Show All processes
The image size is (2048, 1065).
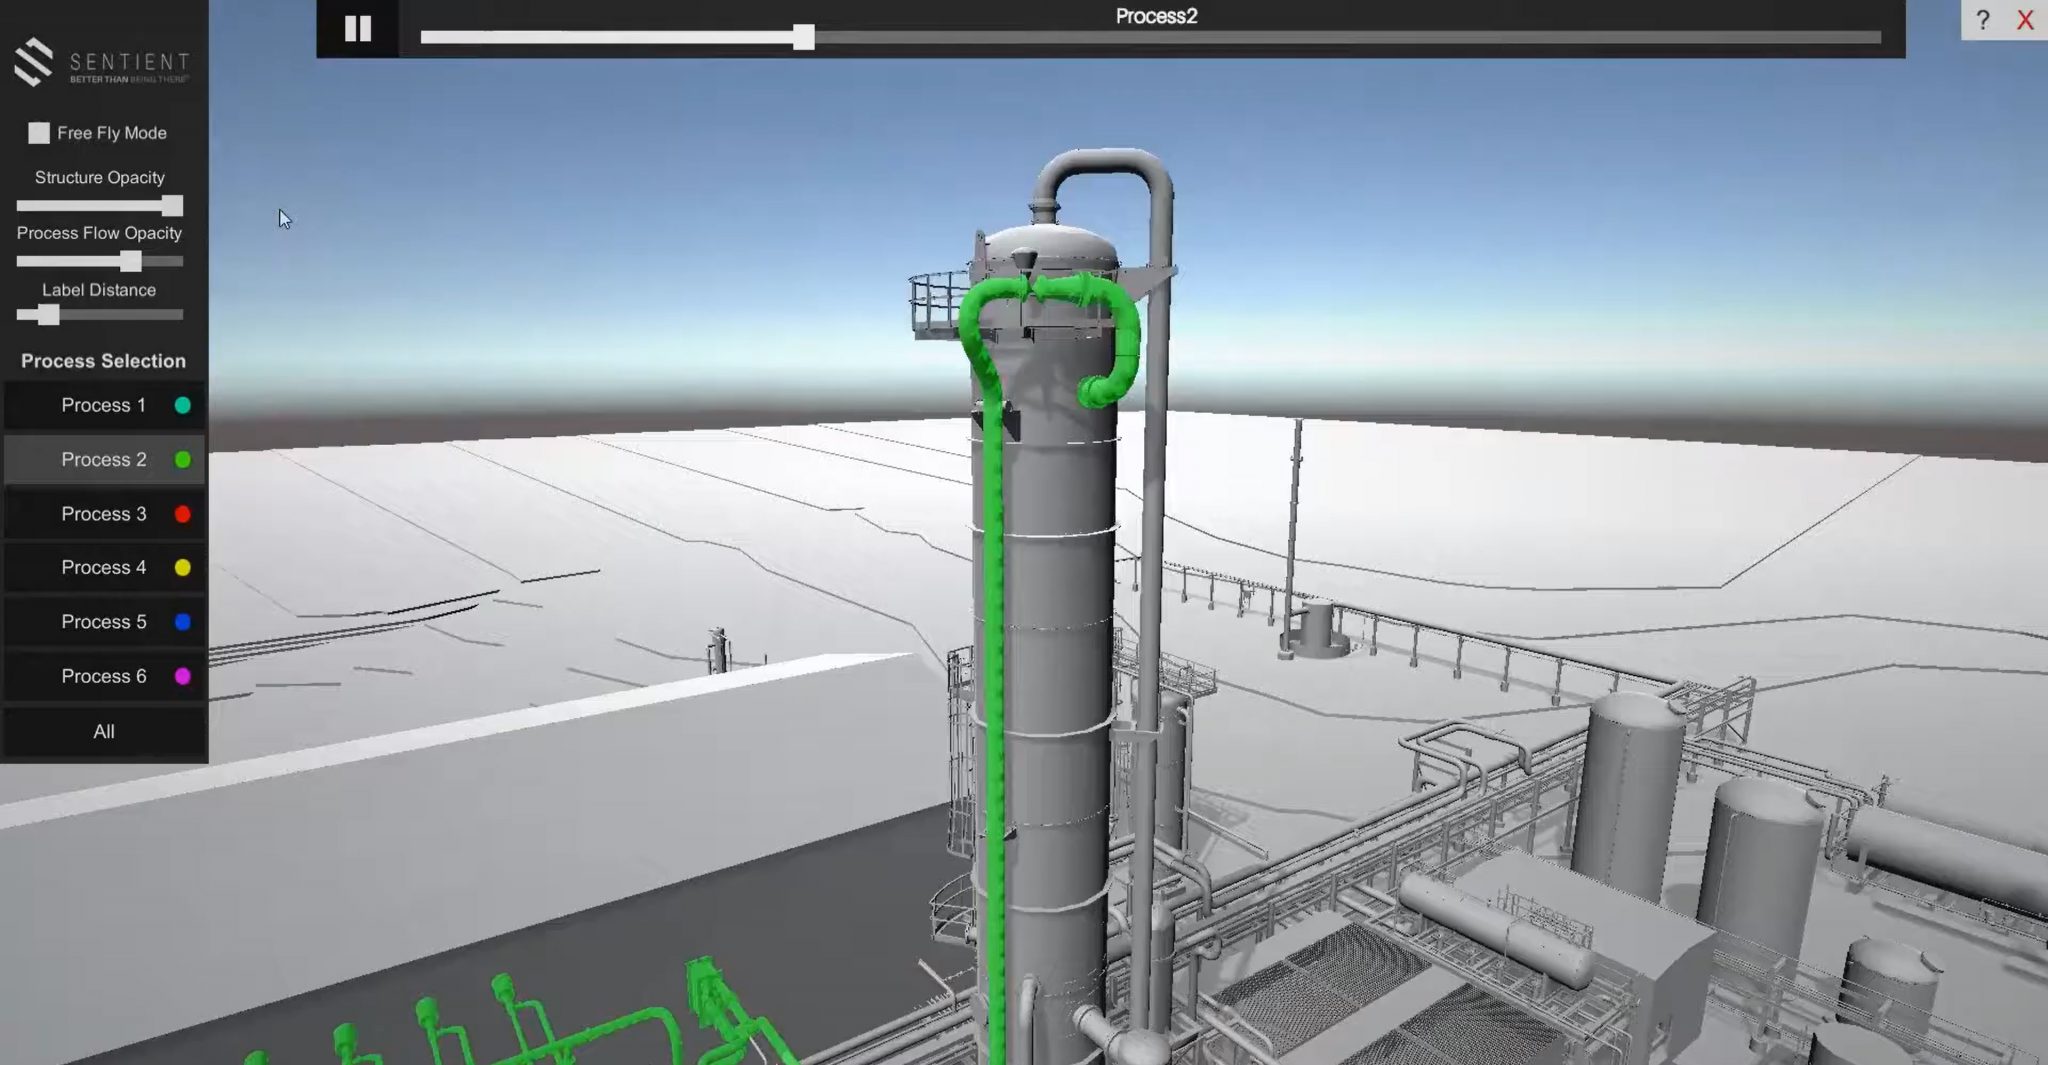click(103, 731)
